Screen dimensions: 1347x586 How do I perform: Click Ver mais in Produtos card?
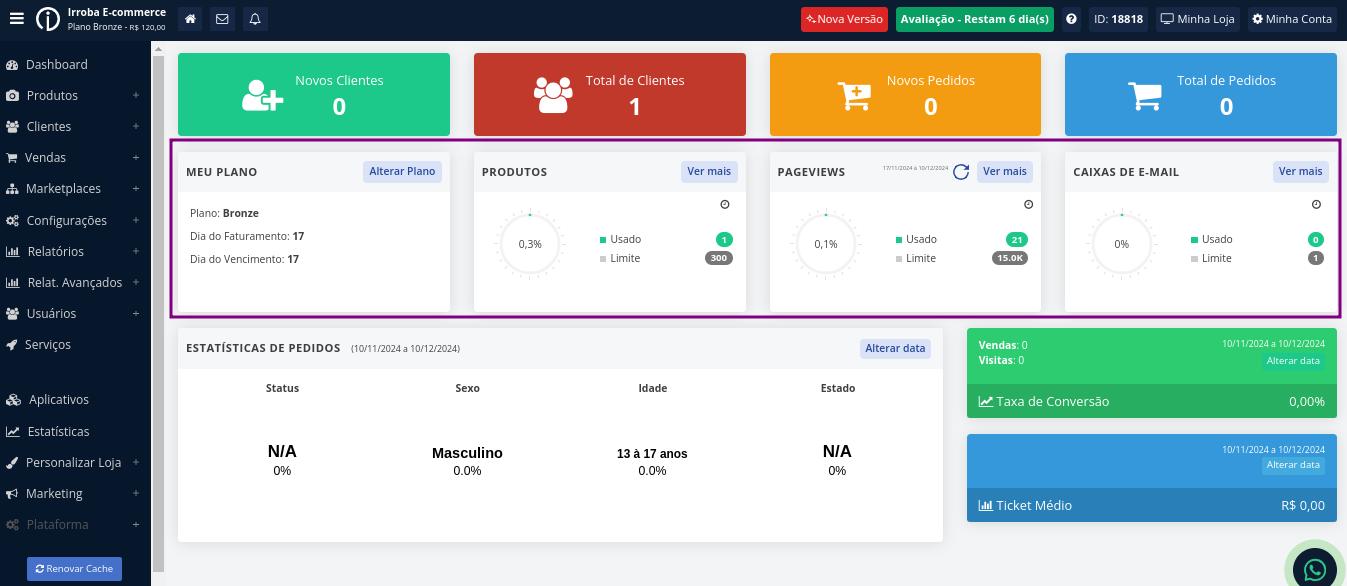coord(709,172)
